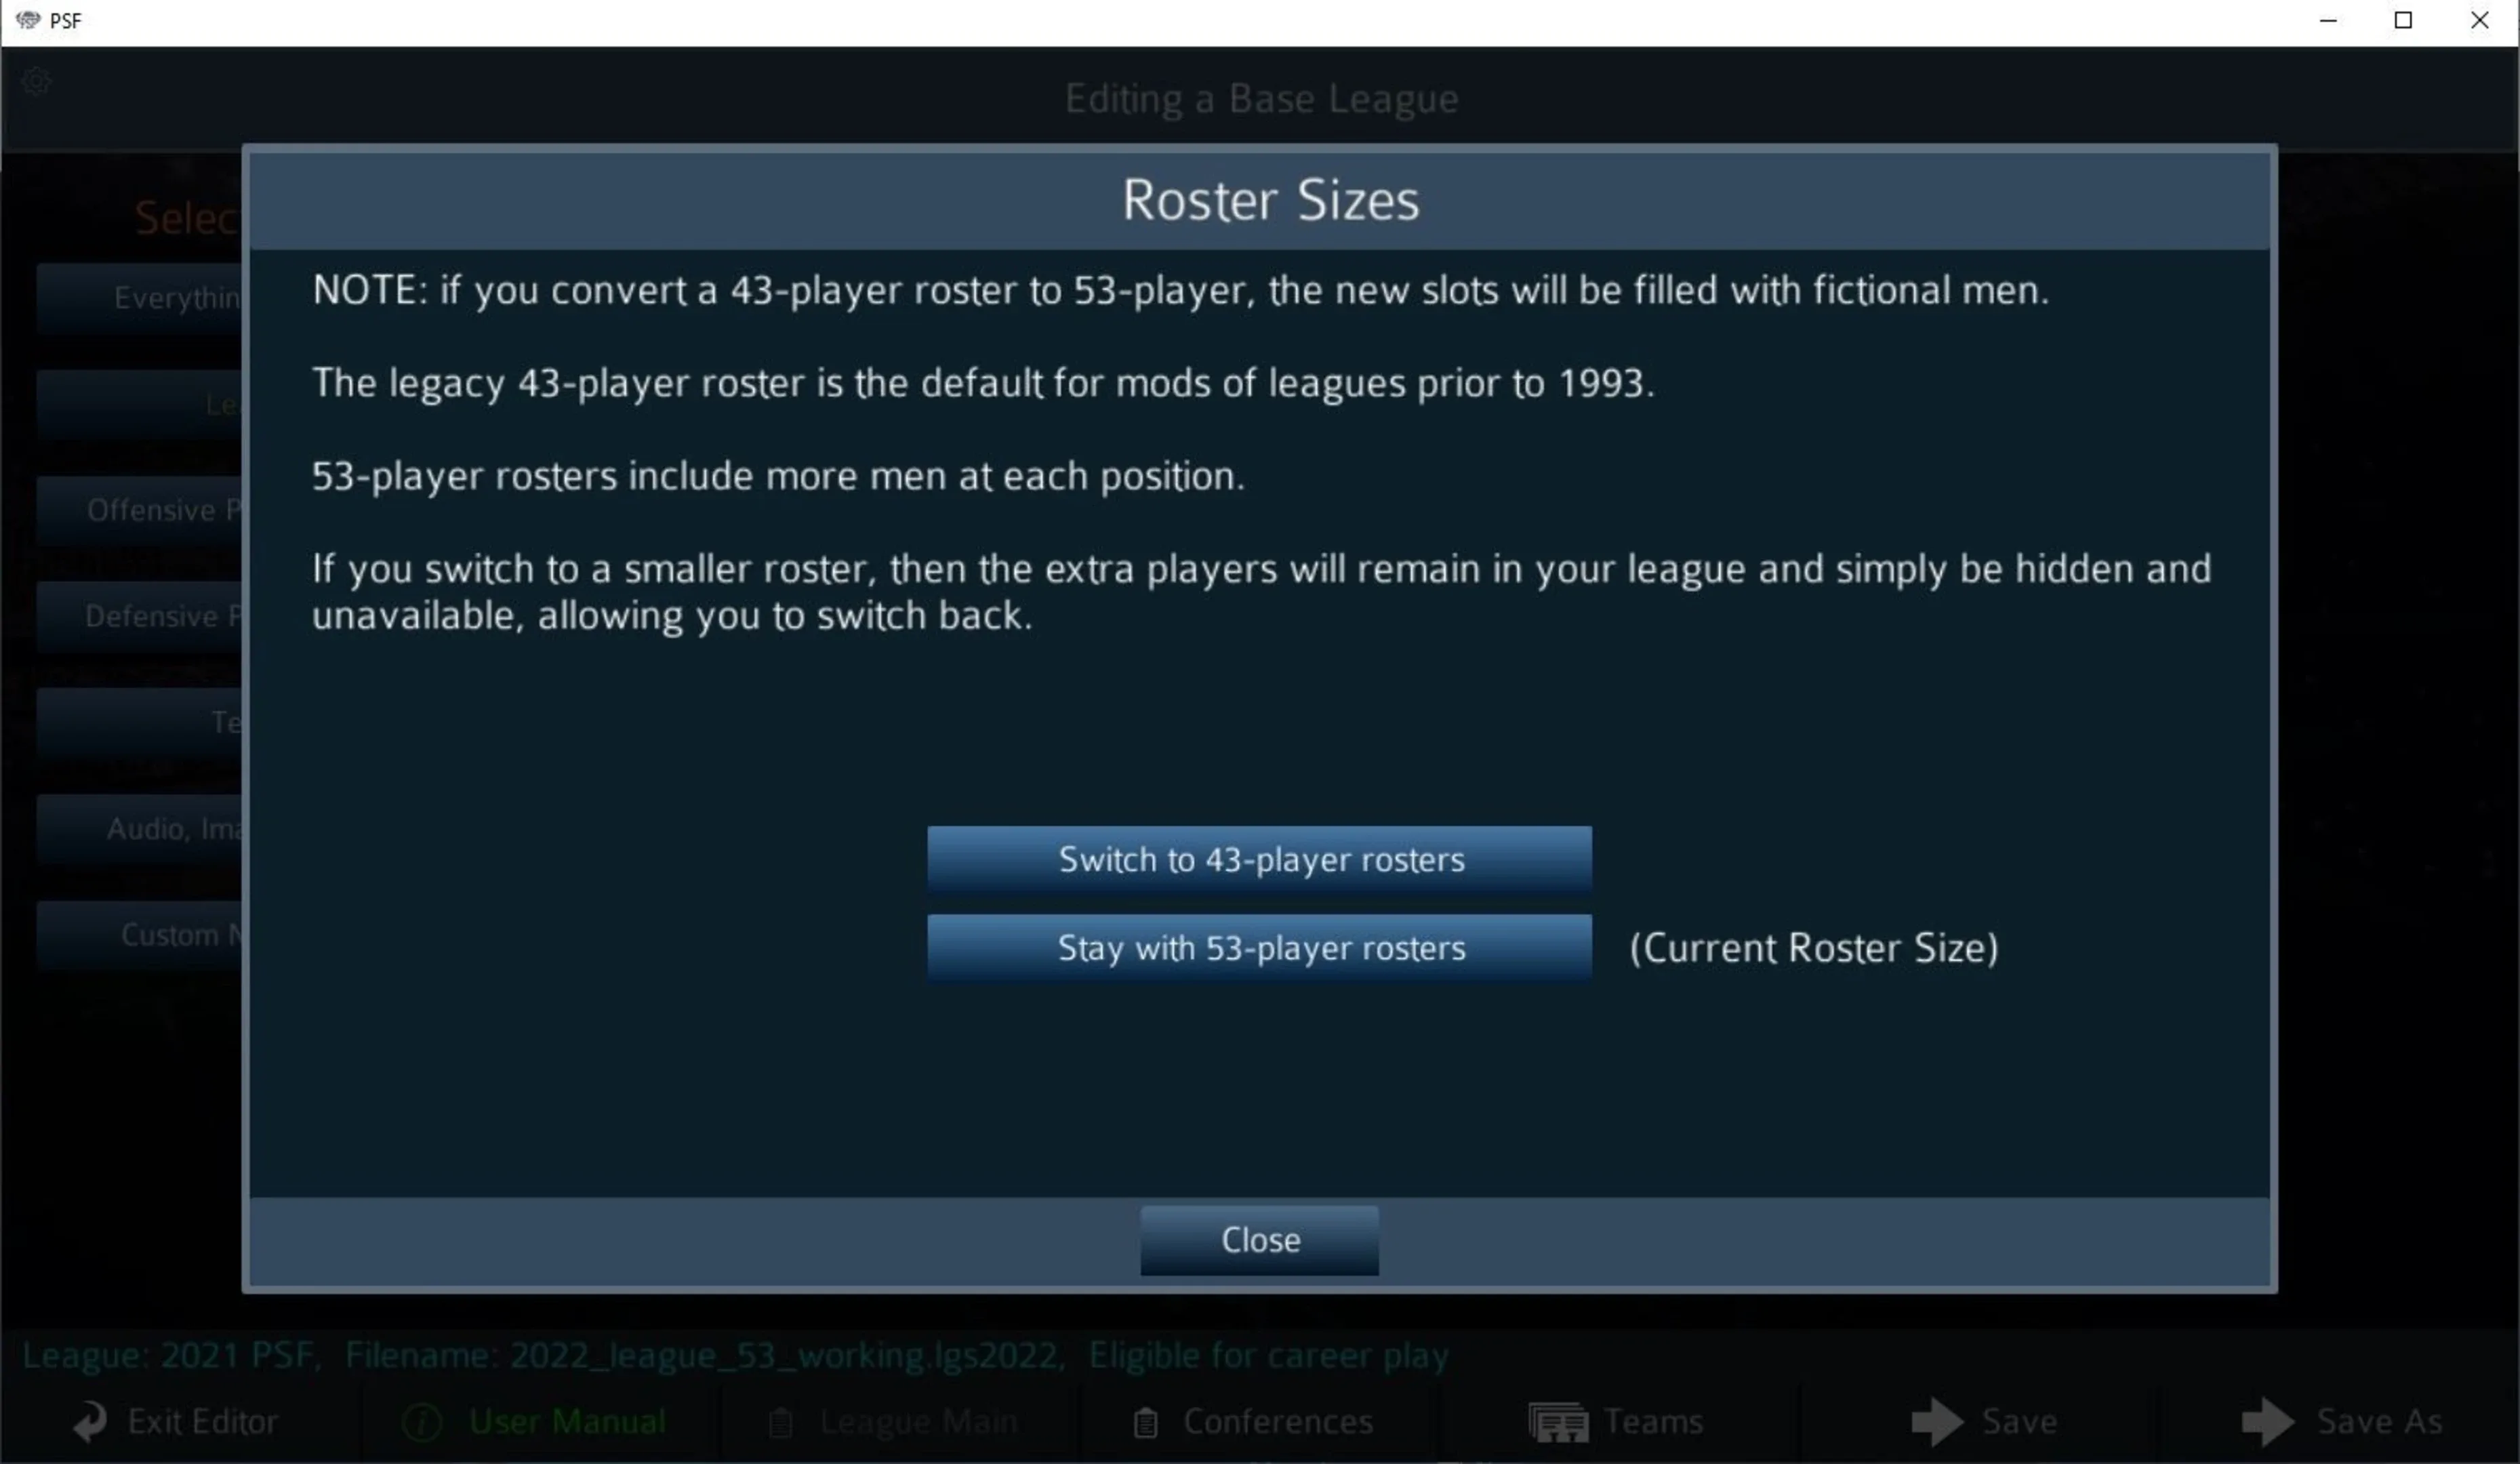Open the Custom sidebar button

[140, 934]
